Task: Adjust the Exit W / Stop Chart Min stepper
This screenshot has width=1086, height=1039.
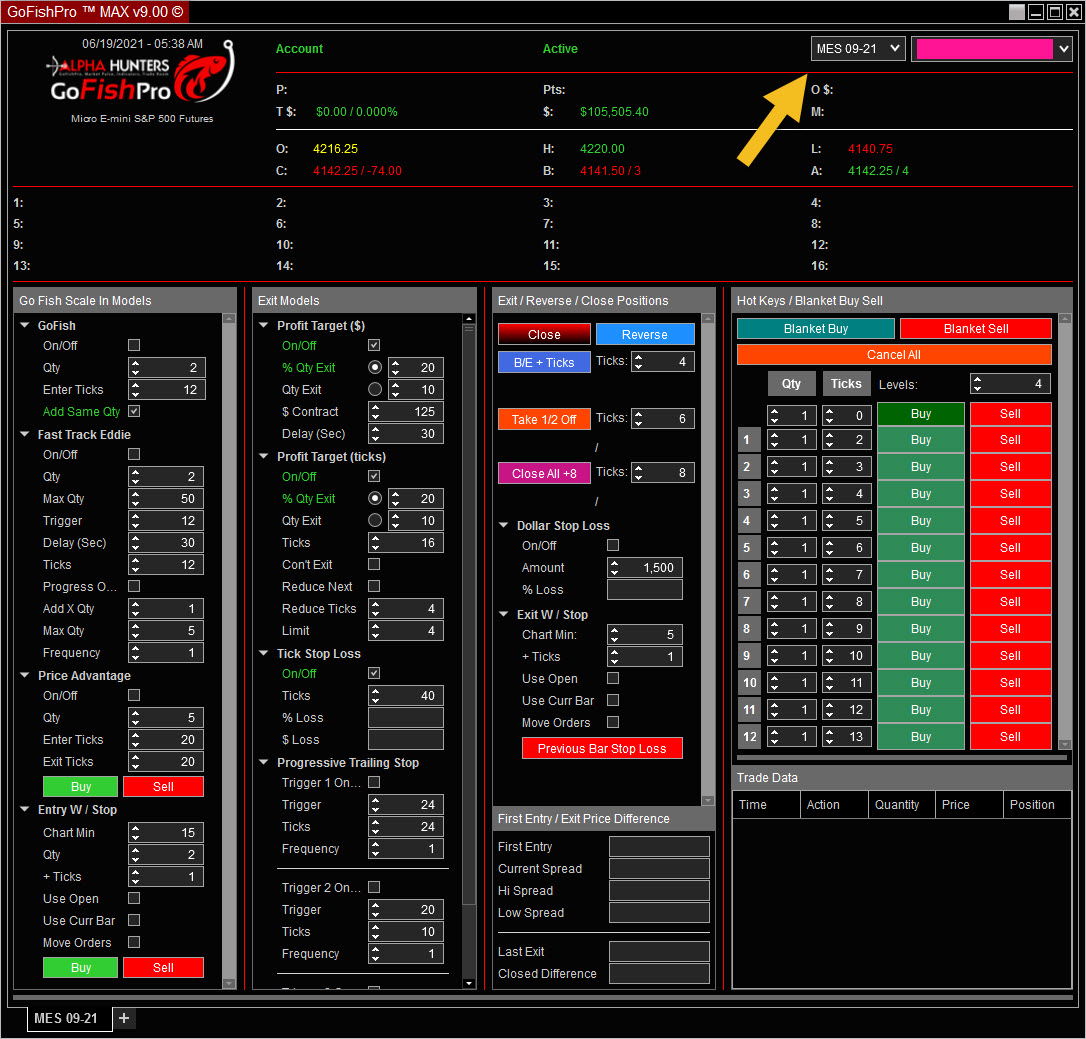Action: tap(614, 634)
